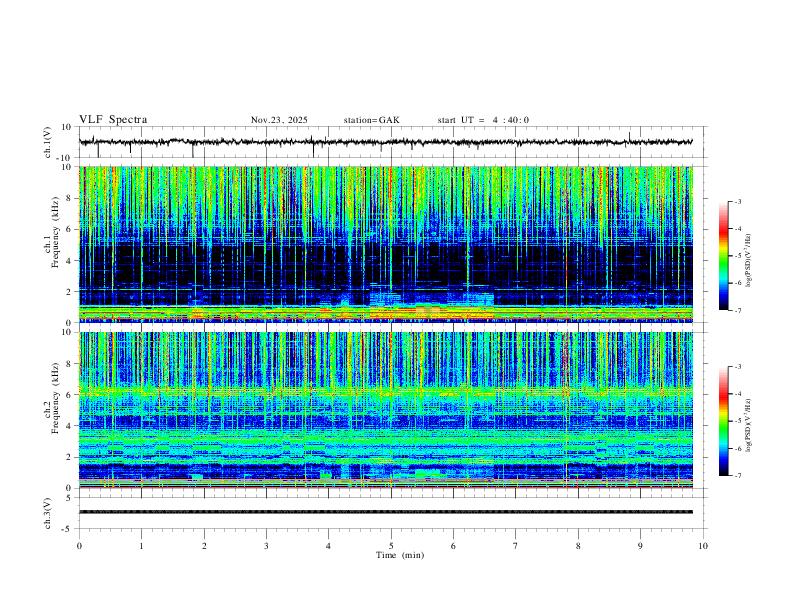The height and width of the screenshot is (612, 792).
Task: Click time axis tick label "1"
Action: 141,546
